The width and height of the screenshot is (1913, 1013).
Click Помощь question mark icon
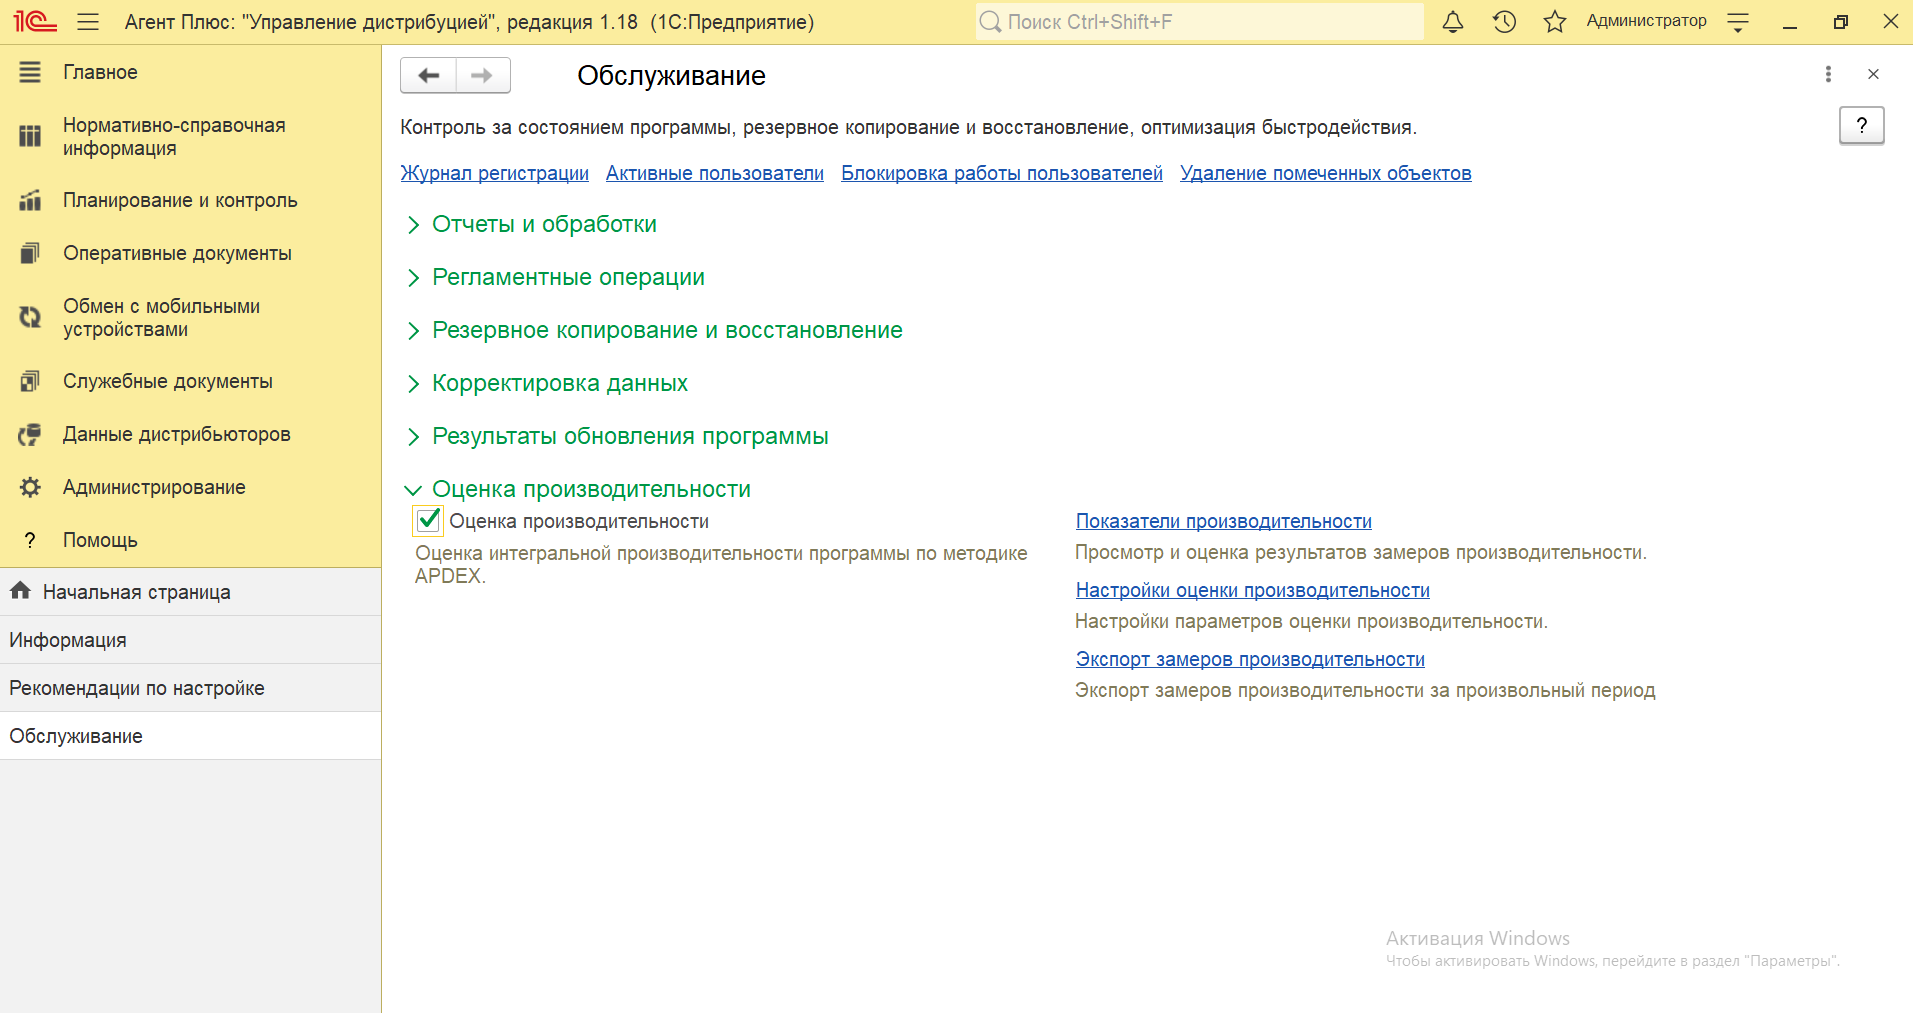click(30, 540)
